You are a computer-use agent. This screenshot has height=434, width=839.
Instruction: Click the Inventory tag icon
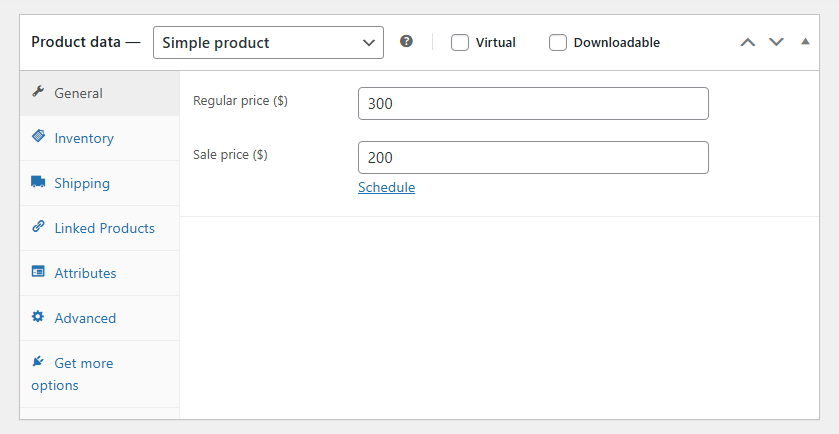pos(38,137)
